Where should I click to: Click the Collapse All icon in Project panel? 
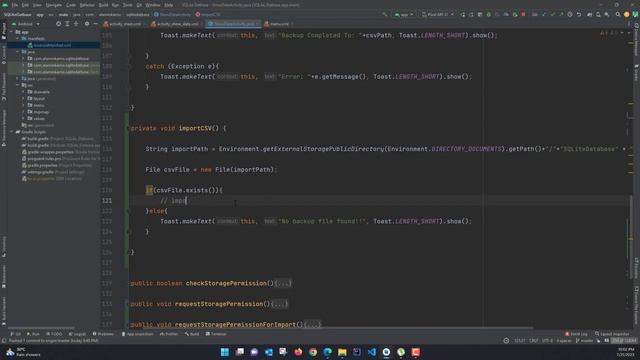76,24
